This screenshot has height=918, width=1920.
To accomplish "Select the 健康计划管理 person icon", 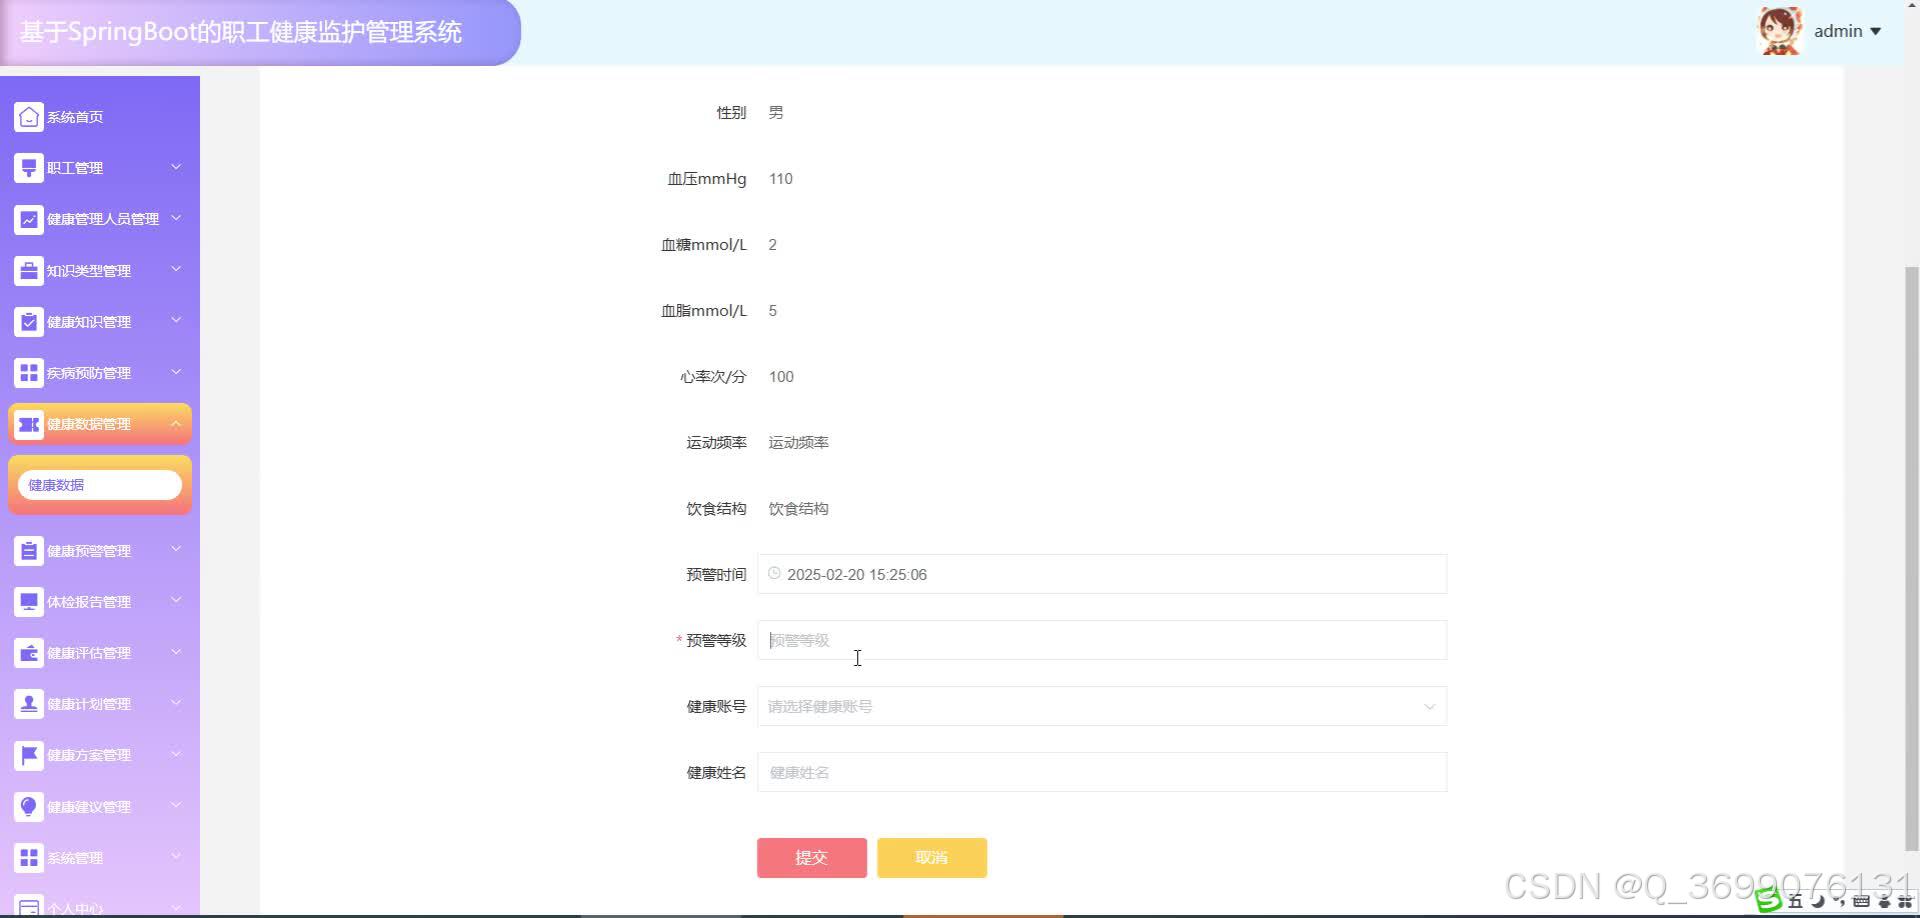I will pyautogui.click(x=28, y=703).
